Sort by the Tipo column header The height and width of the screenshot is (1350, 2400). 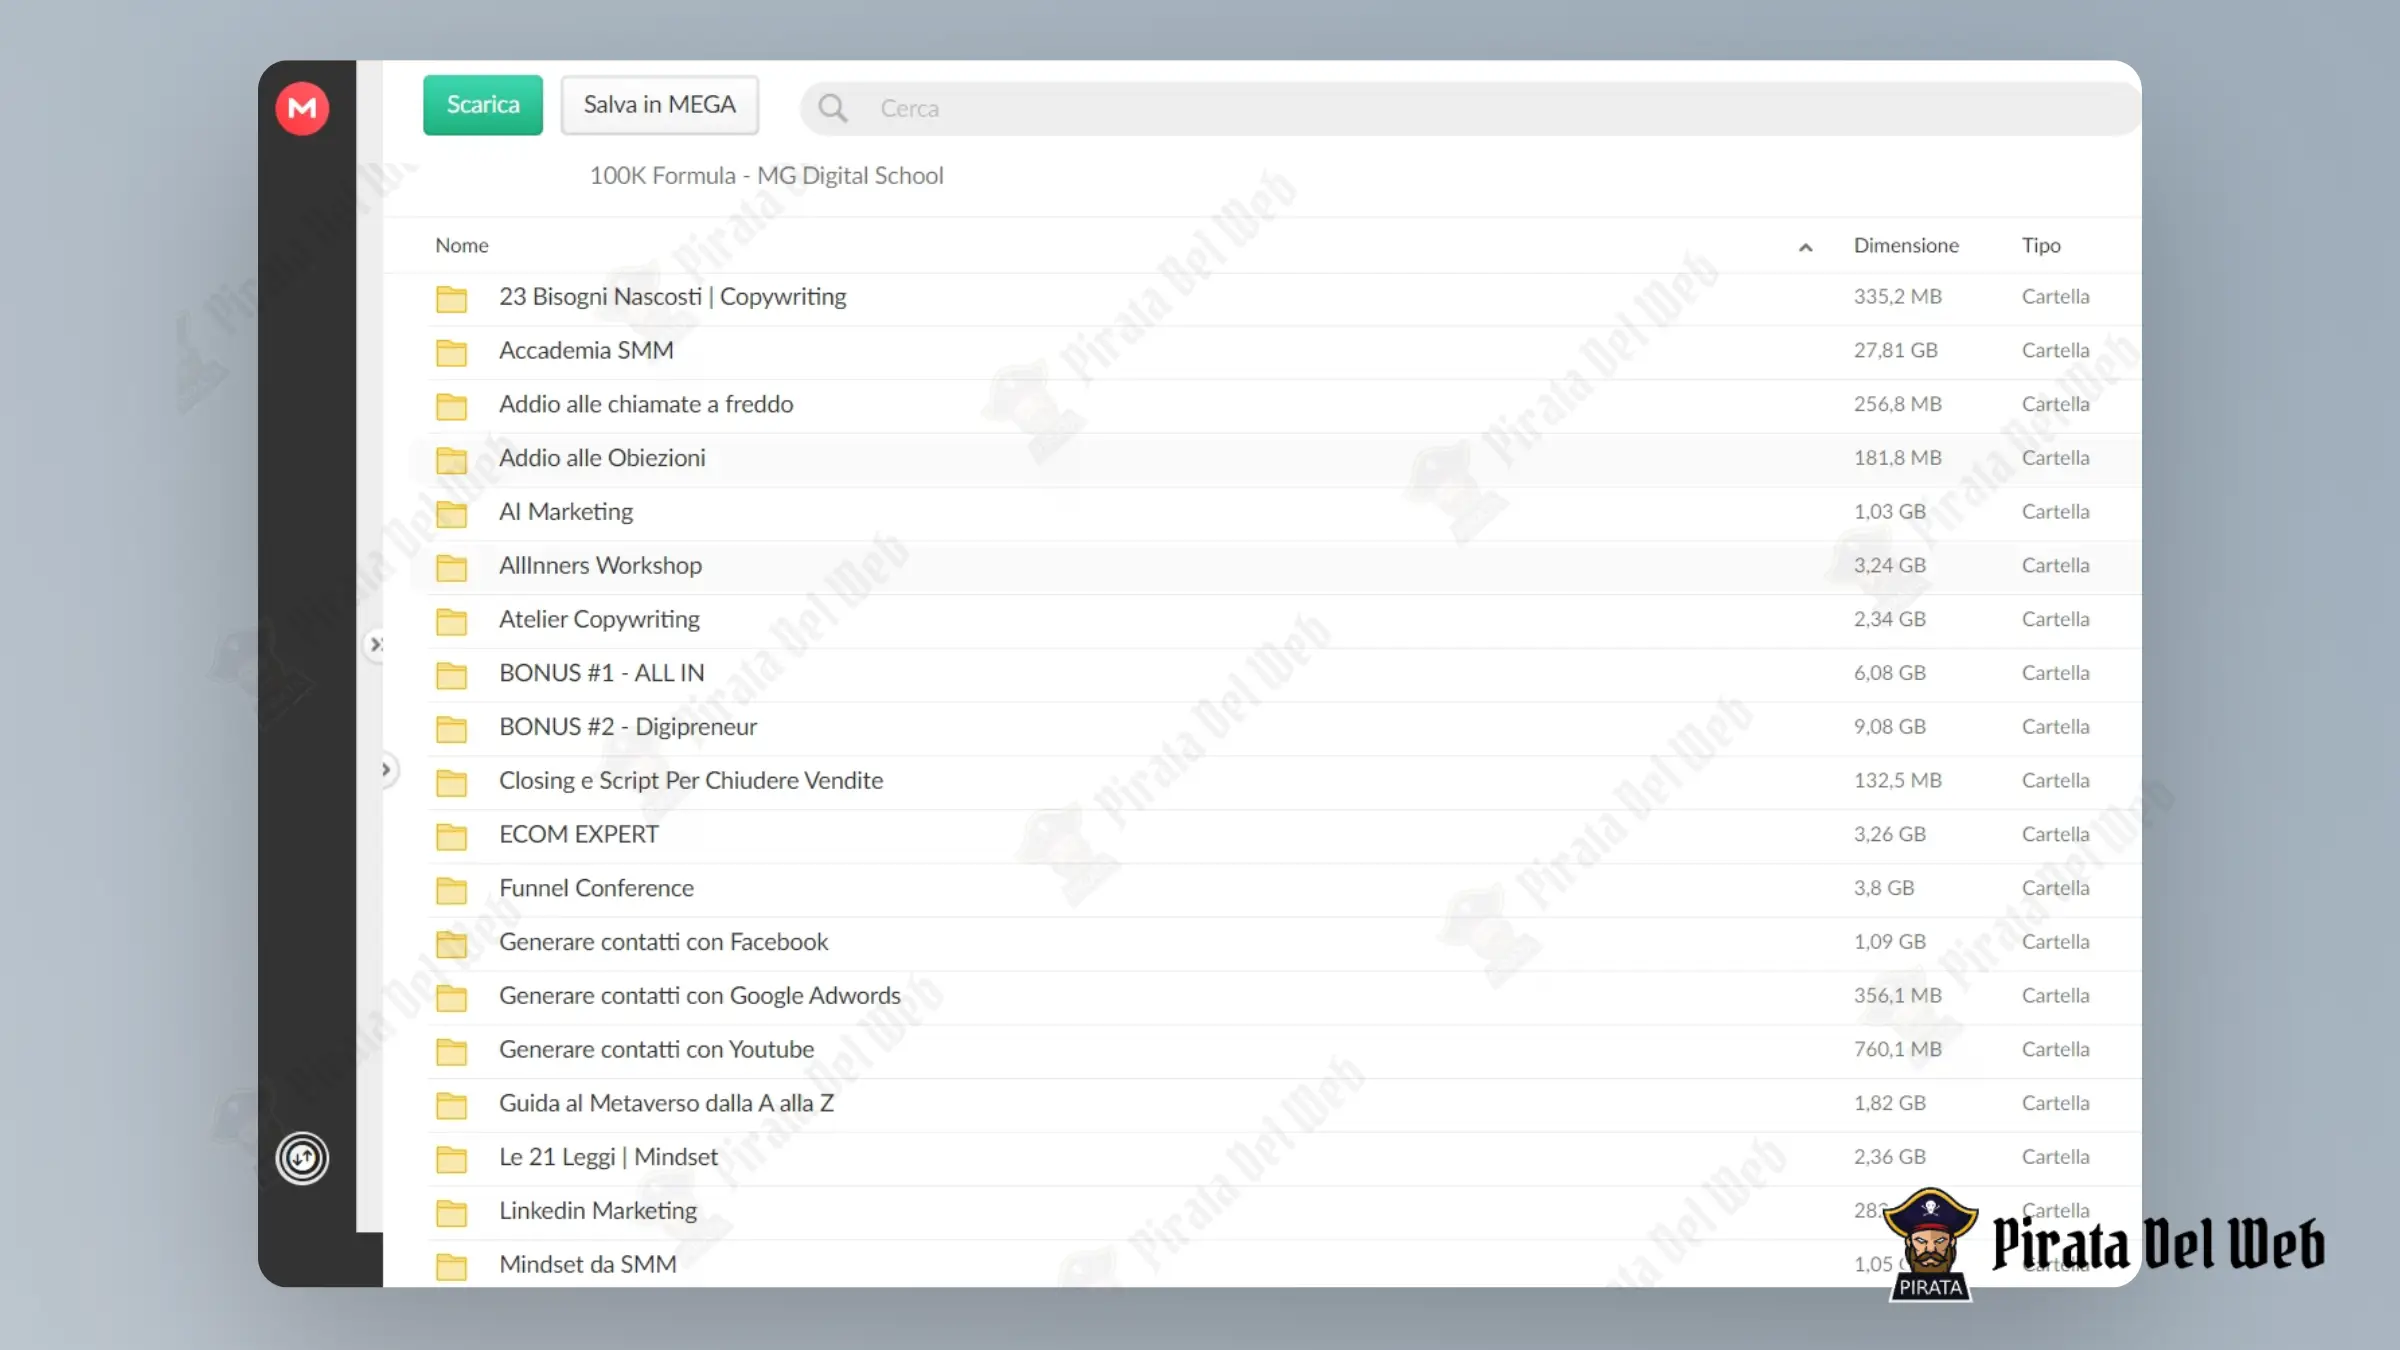[2041, 245]
